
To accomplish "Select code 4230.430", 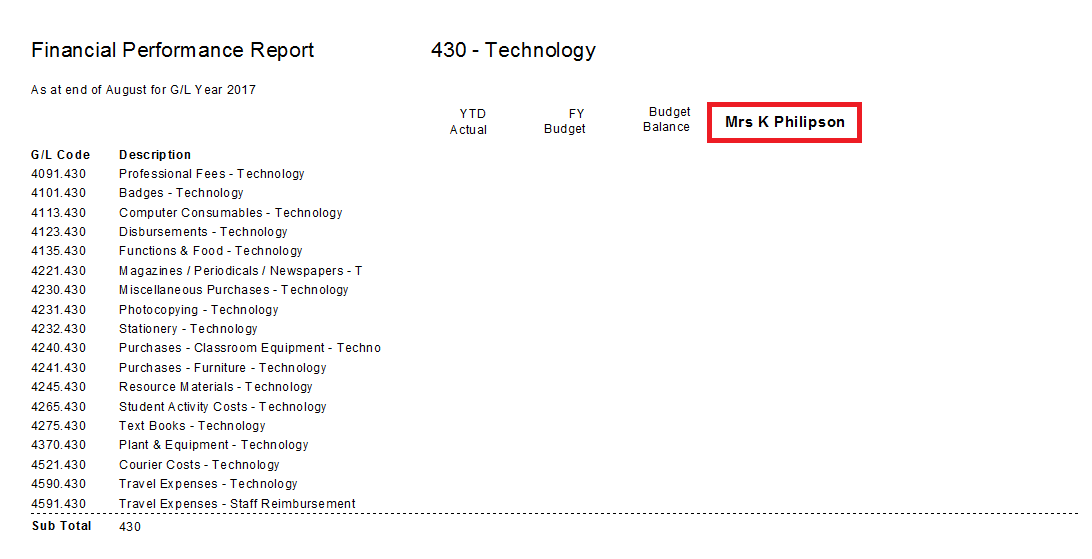I will (x=58, y=290).
